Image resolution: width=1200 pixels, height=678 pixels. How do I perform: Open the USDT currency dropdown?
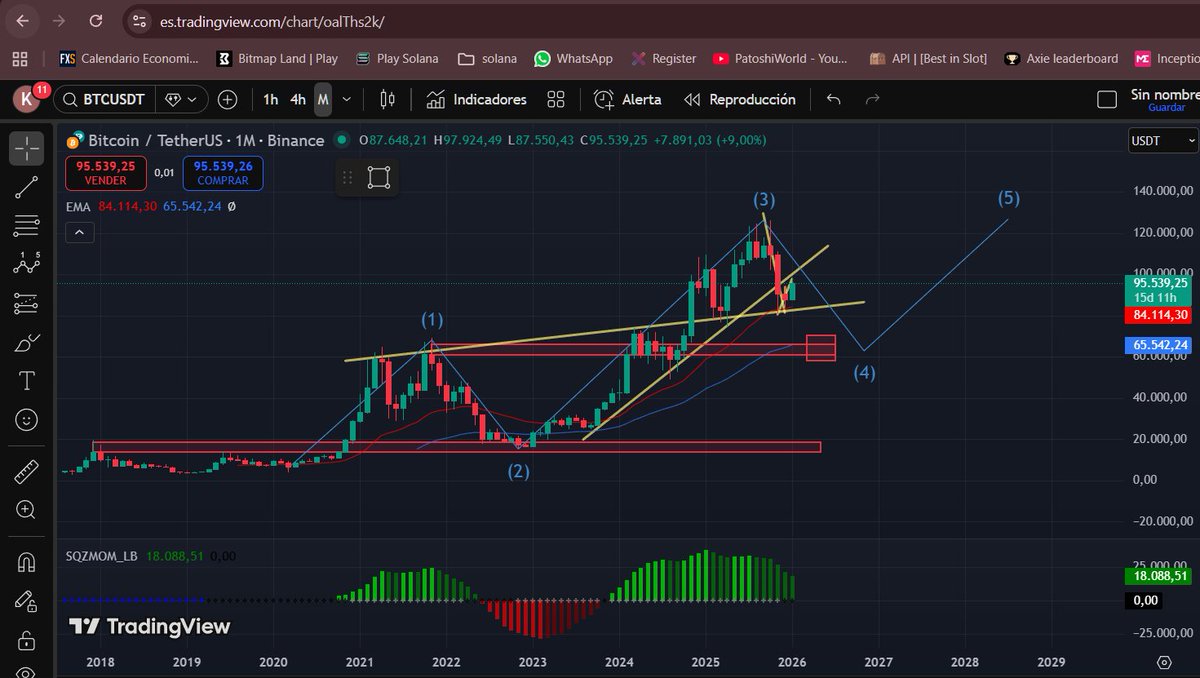(1163, 141)
